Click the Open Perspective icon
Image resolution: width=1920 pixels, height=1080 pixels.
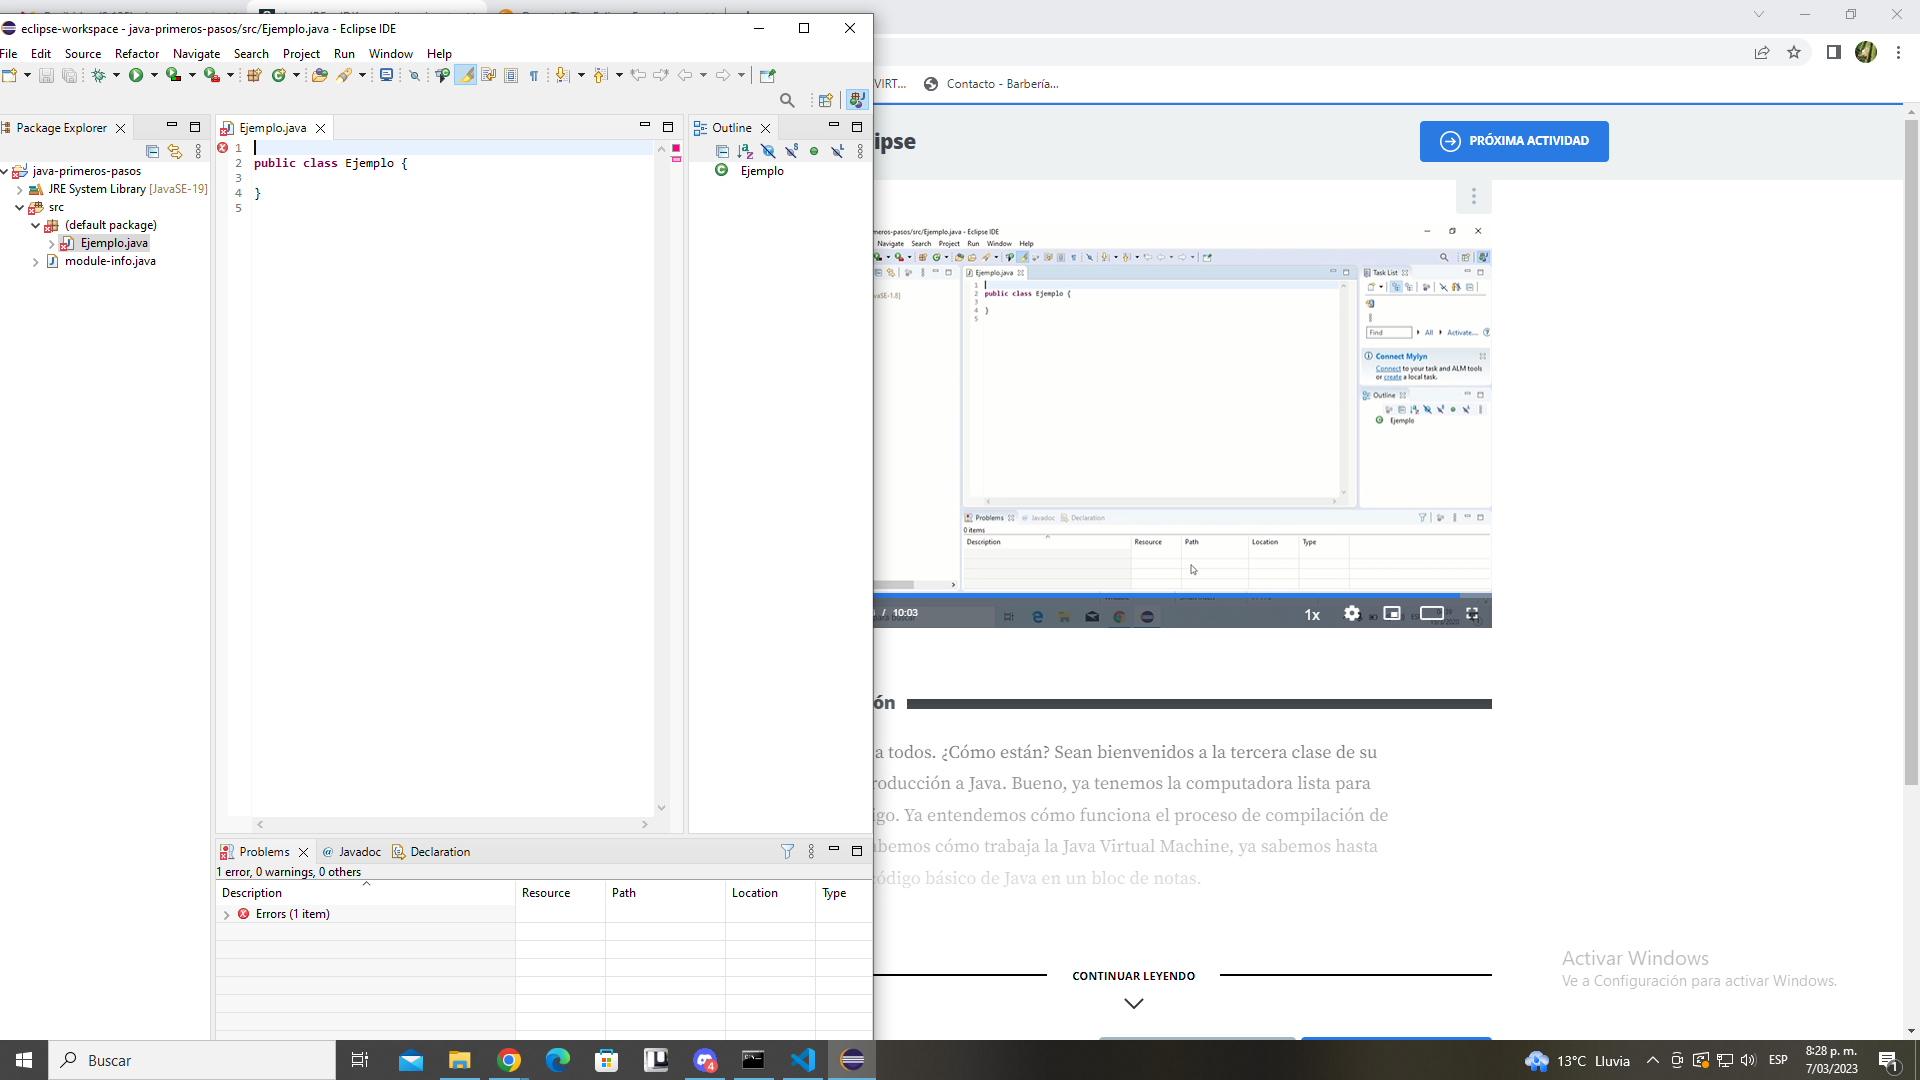click(x=826, y=100)
